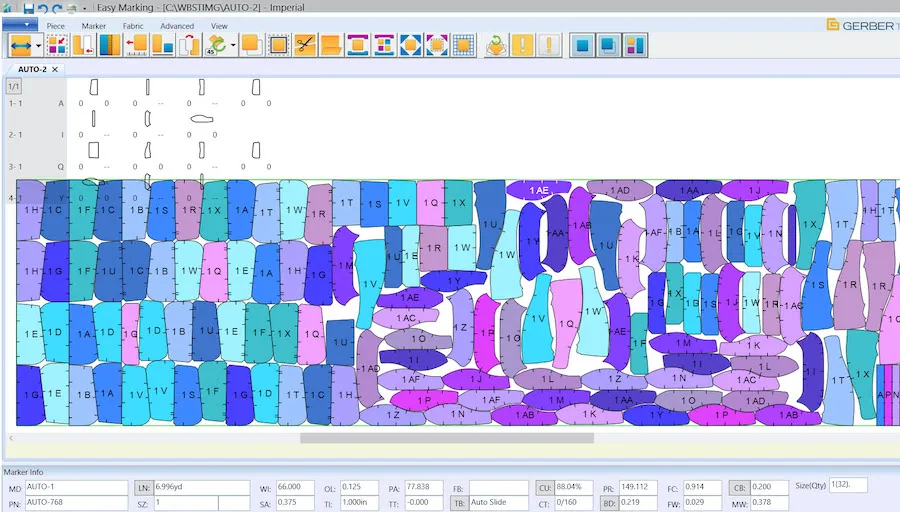Select the horizontal double-arrow slide tool
The width and height of the screenshot is (900, 512).
tap(21, 45)
